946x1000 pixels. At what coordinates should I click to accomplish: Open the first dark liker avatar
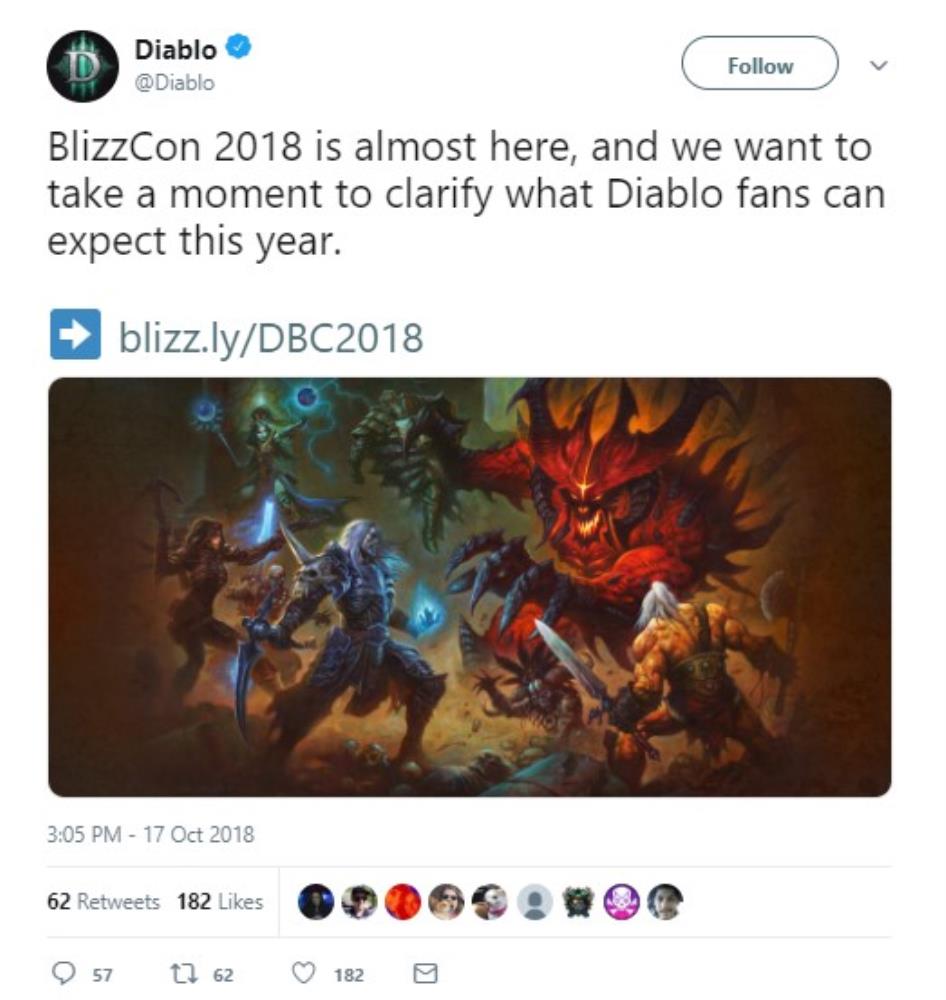[316, 902]
